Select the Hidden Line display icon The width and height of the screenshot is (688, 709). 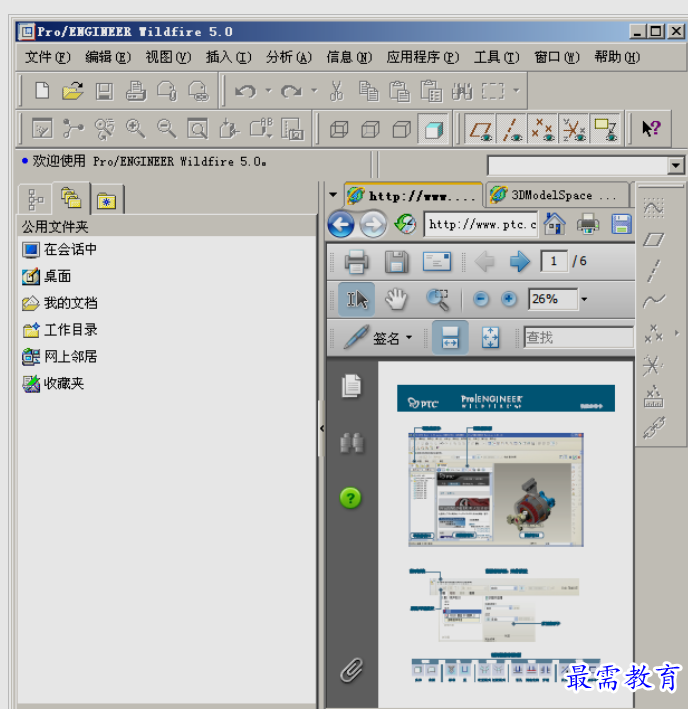point(370,130)
